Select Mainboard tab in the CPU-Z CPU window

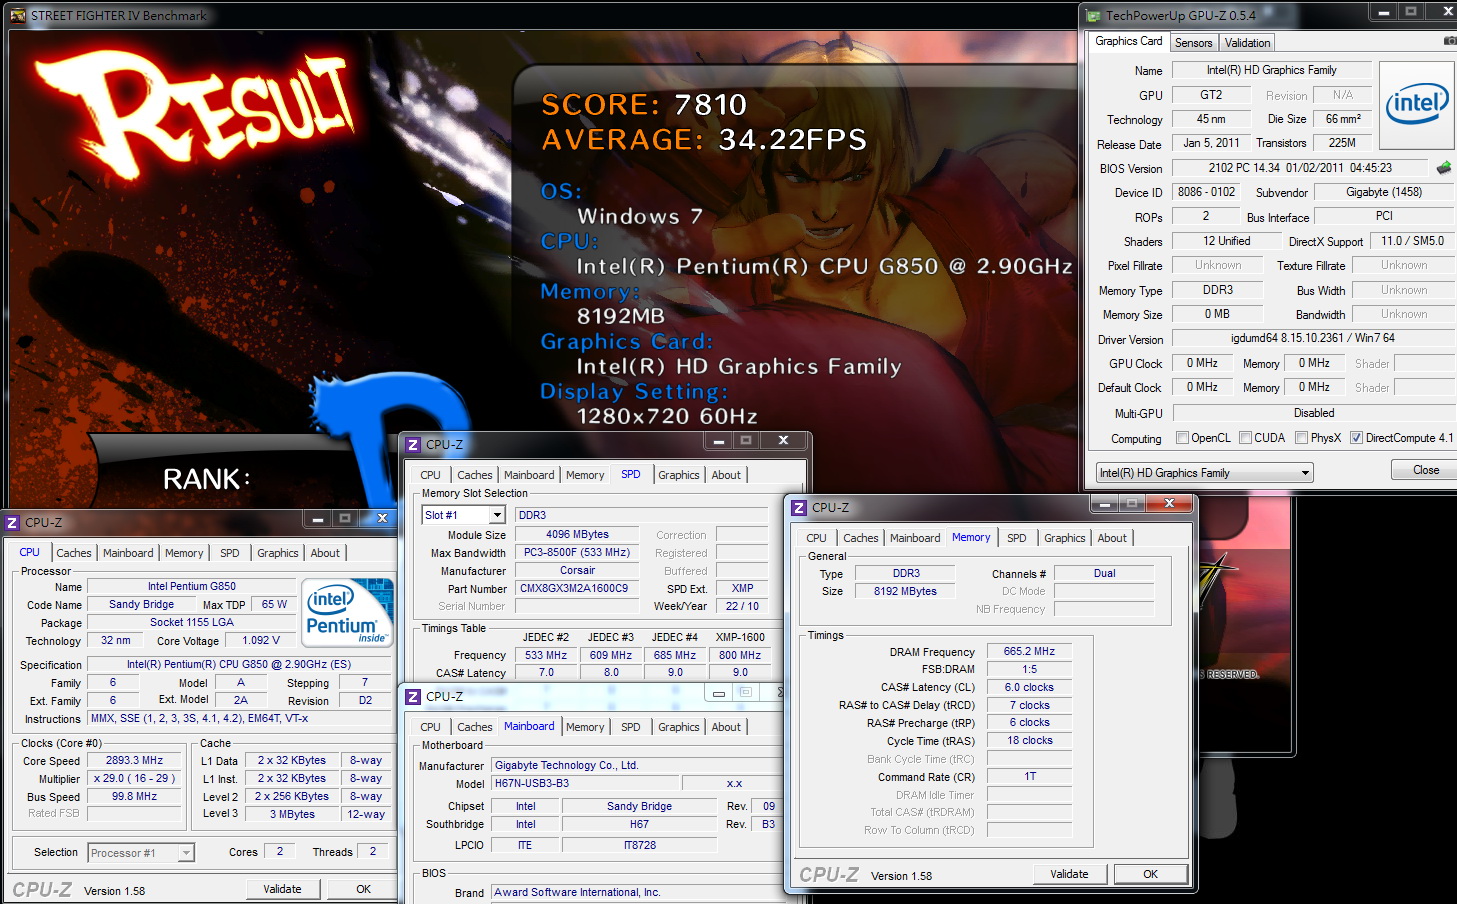coord(128,553)
